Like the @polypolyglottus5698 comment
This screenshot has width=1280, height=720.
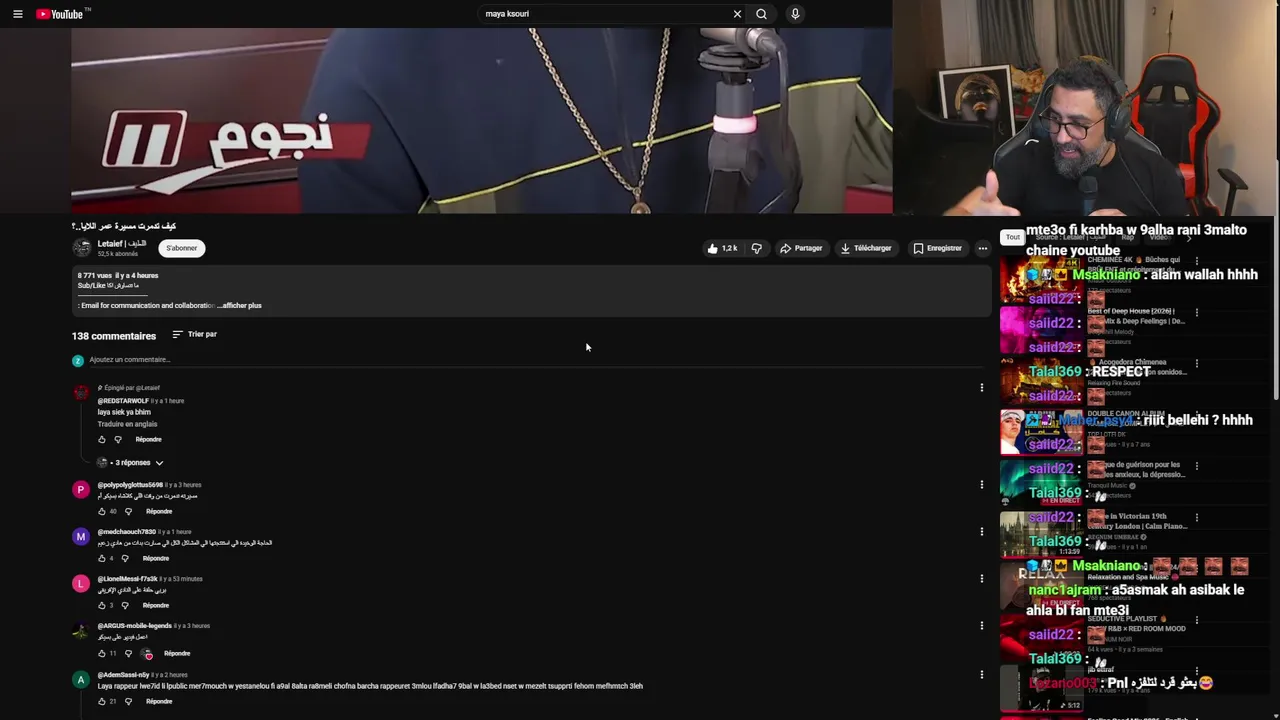point(101,512)
